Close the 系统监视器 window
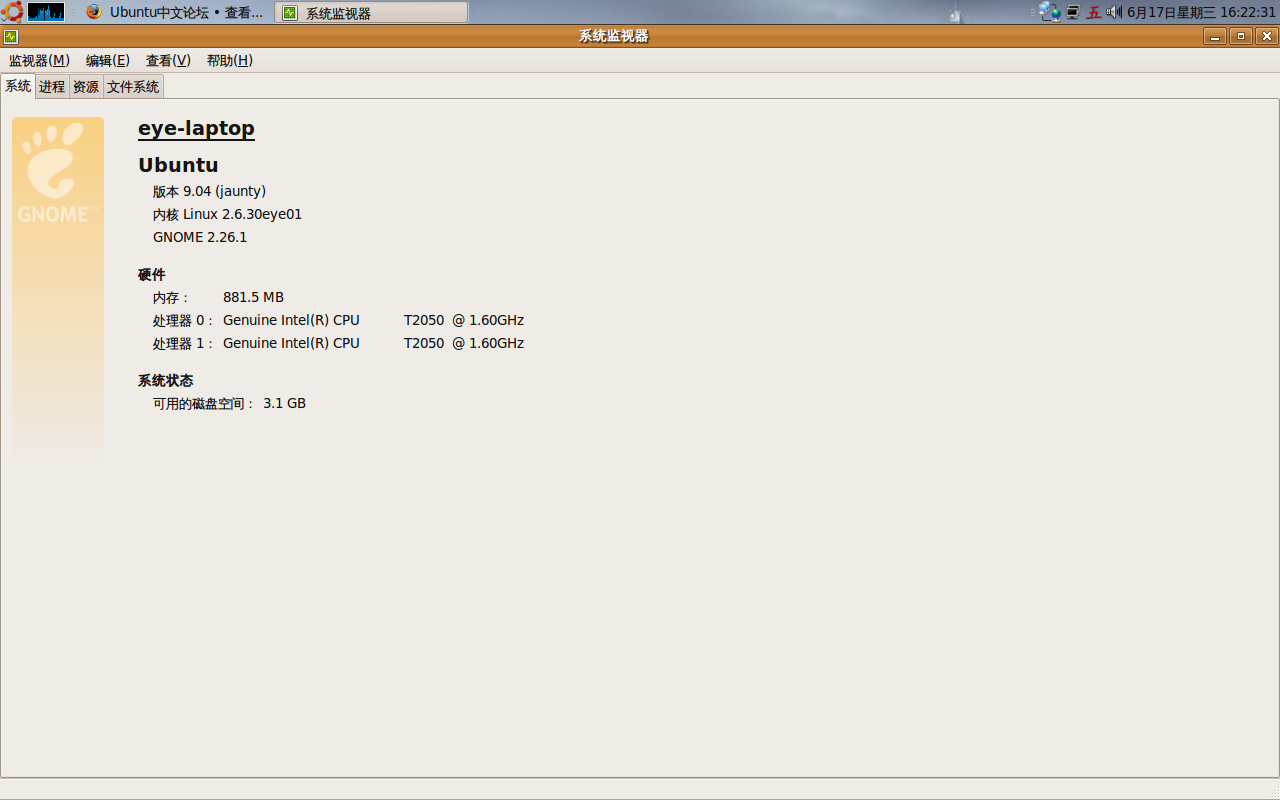Viewport: 1280px width, 800px height. point(1267,36)
